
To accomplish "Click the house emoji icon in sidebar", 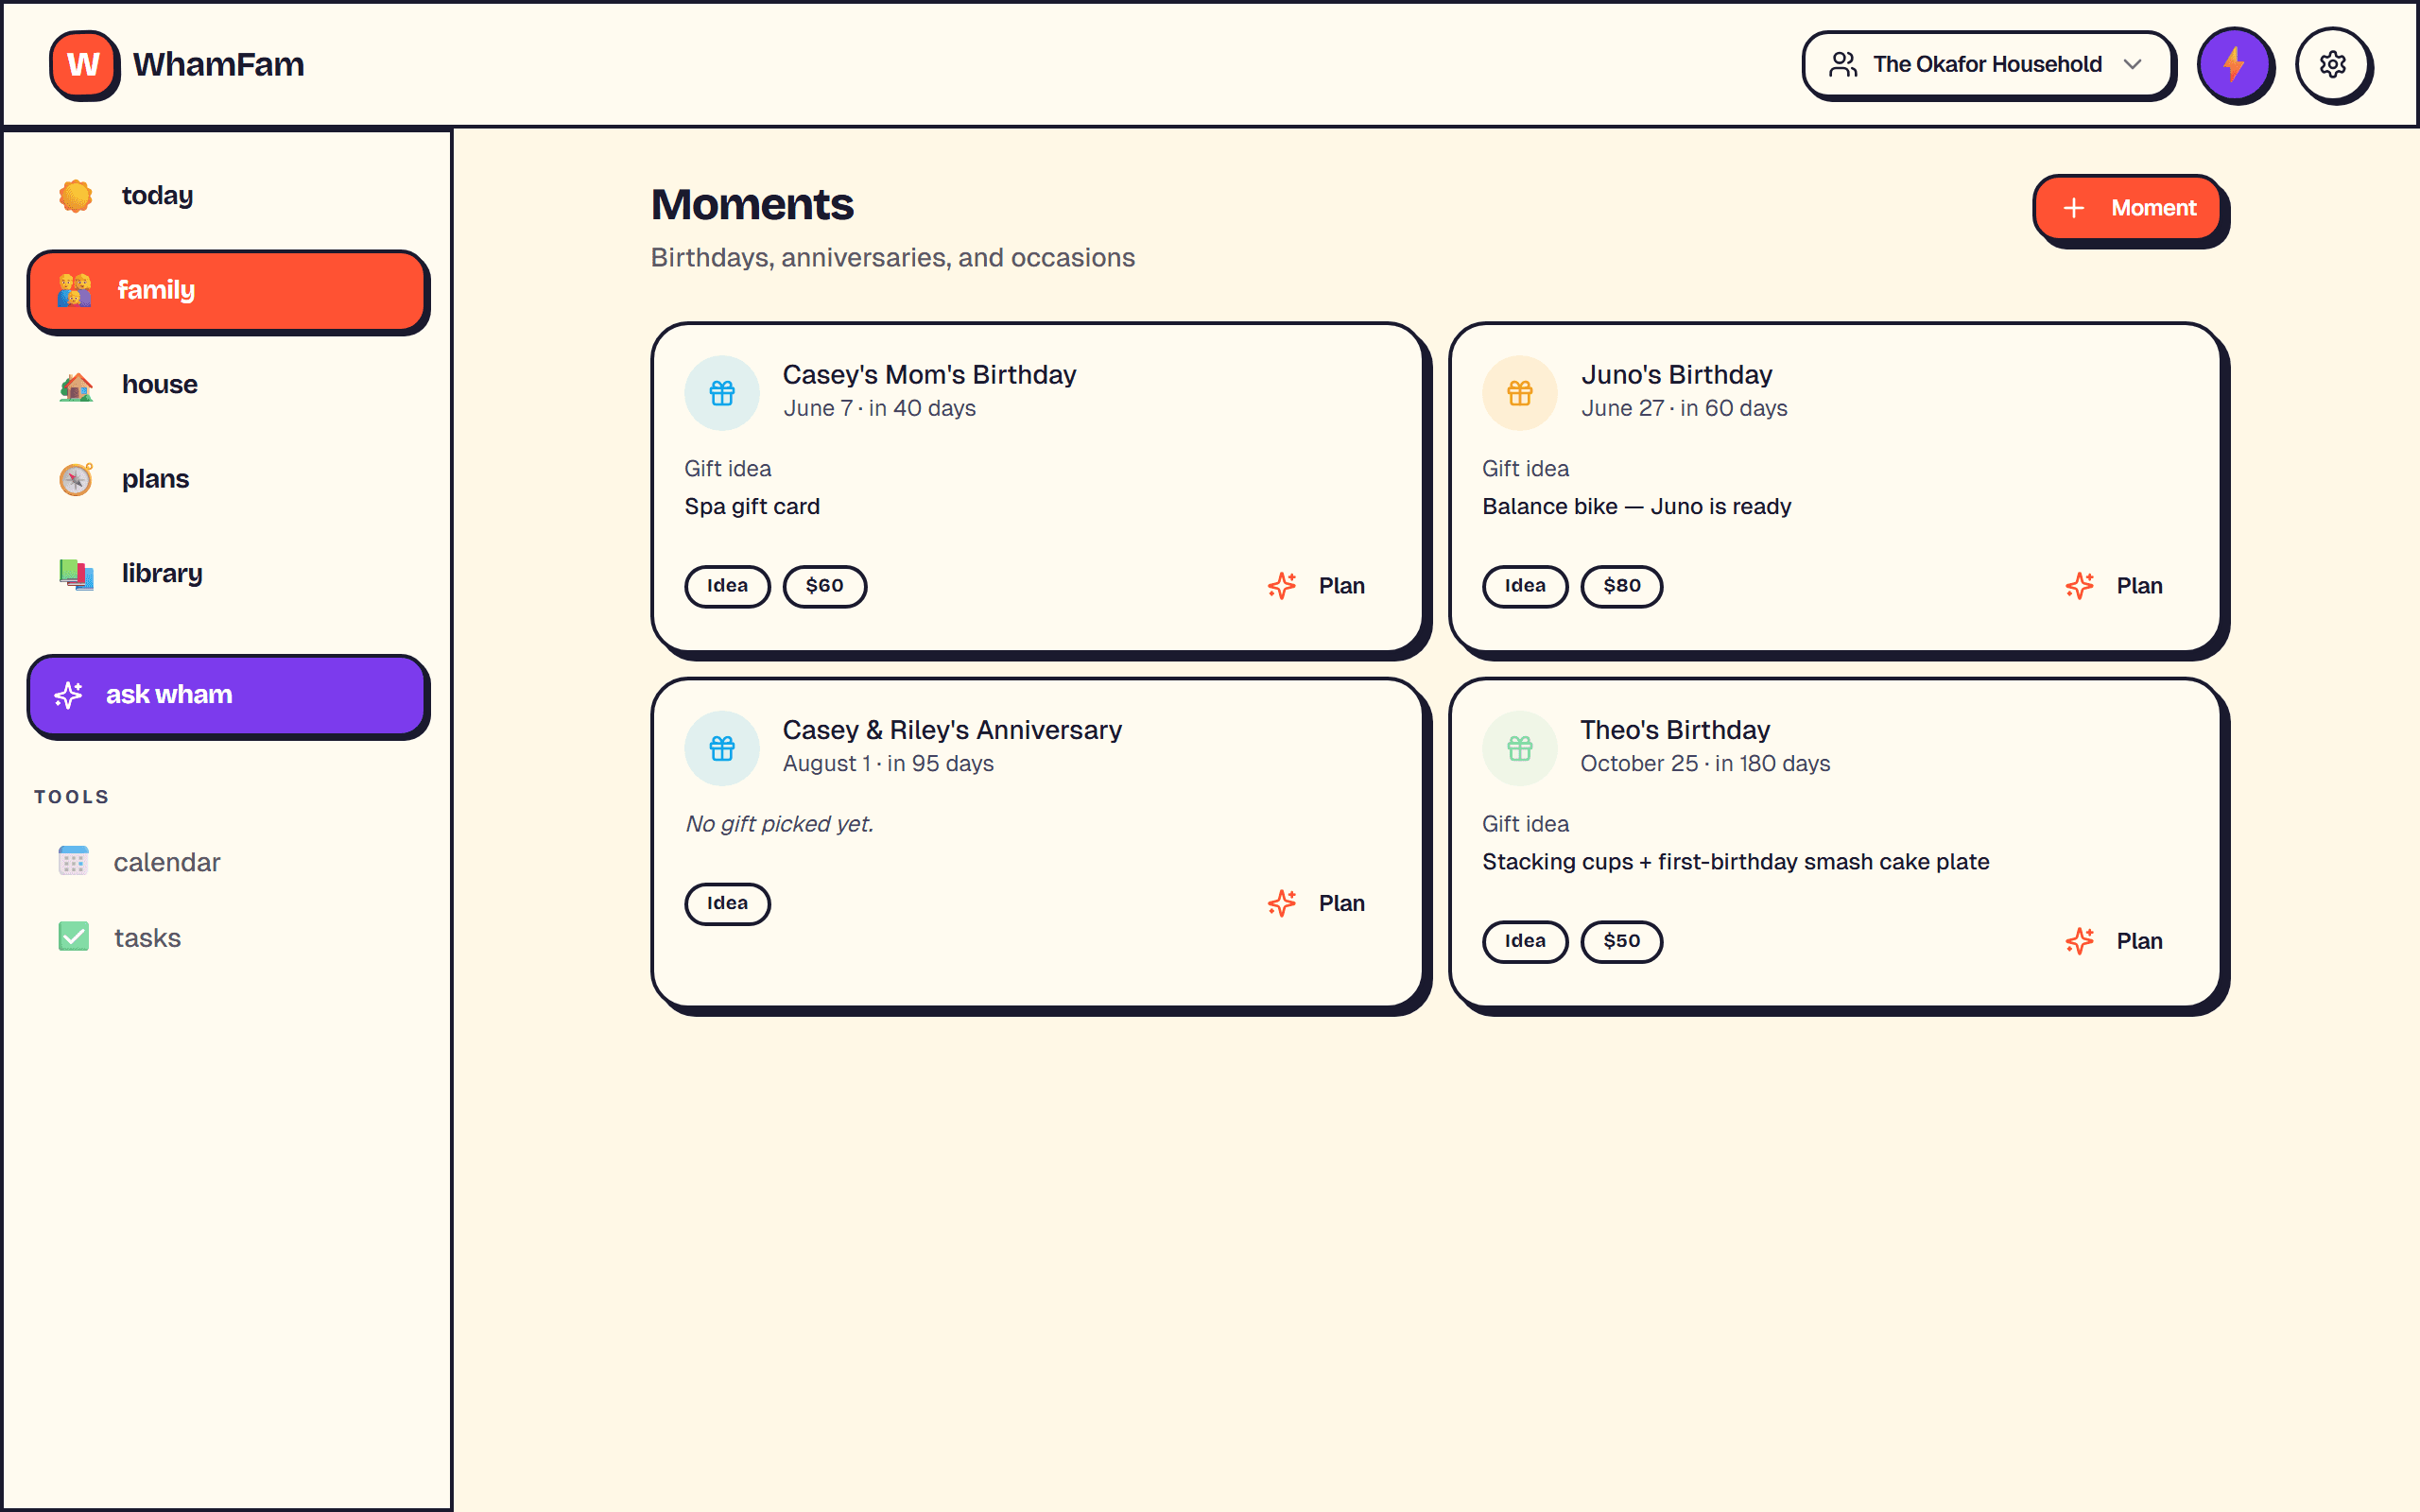I will point(76,385).
